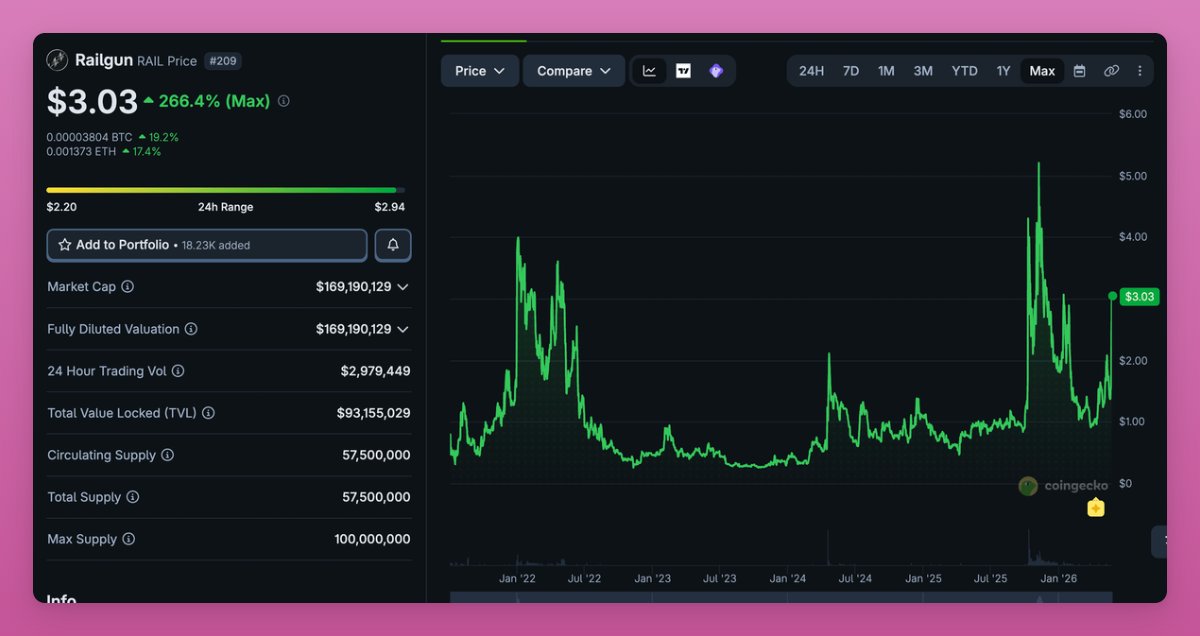Open the chart more options menu
Screen dimensions: 1200x636
click(1140, 71)
